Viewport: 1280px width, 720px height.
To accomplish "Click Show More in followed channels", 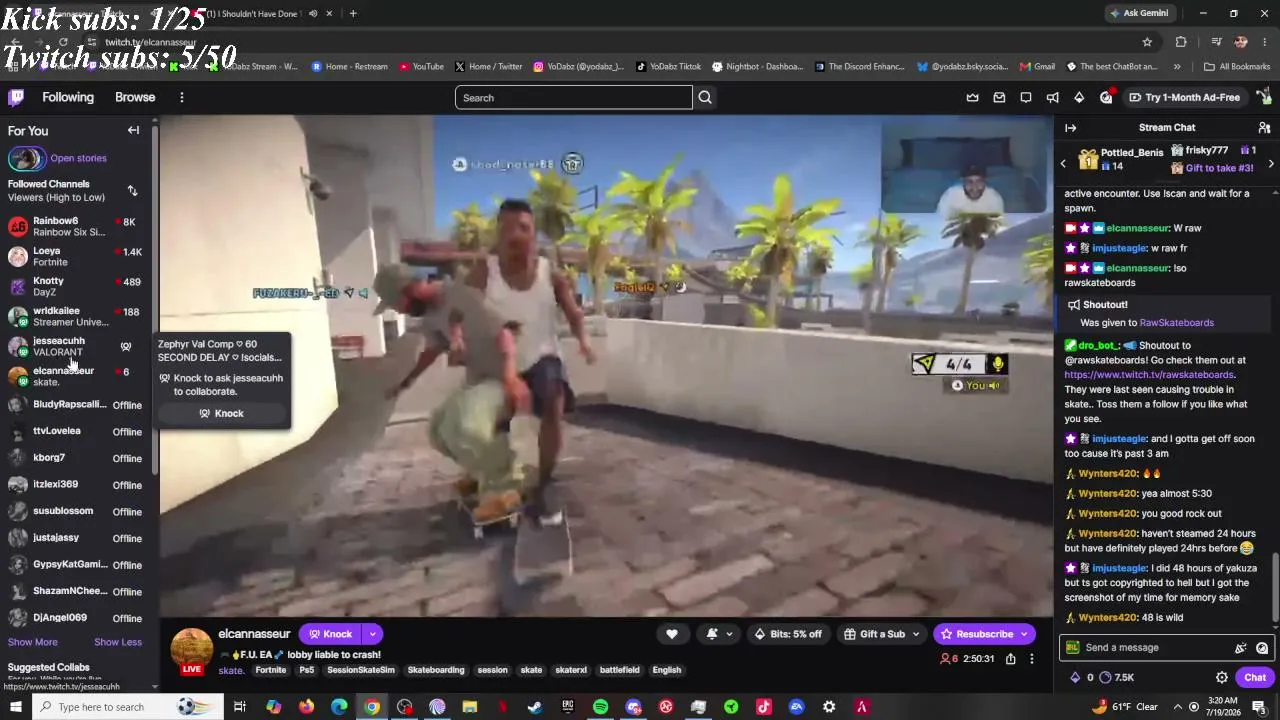I will pos(33,642).
